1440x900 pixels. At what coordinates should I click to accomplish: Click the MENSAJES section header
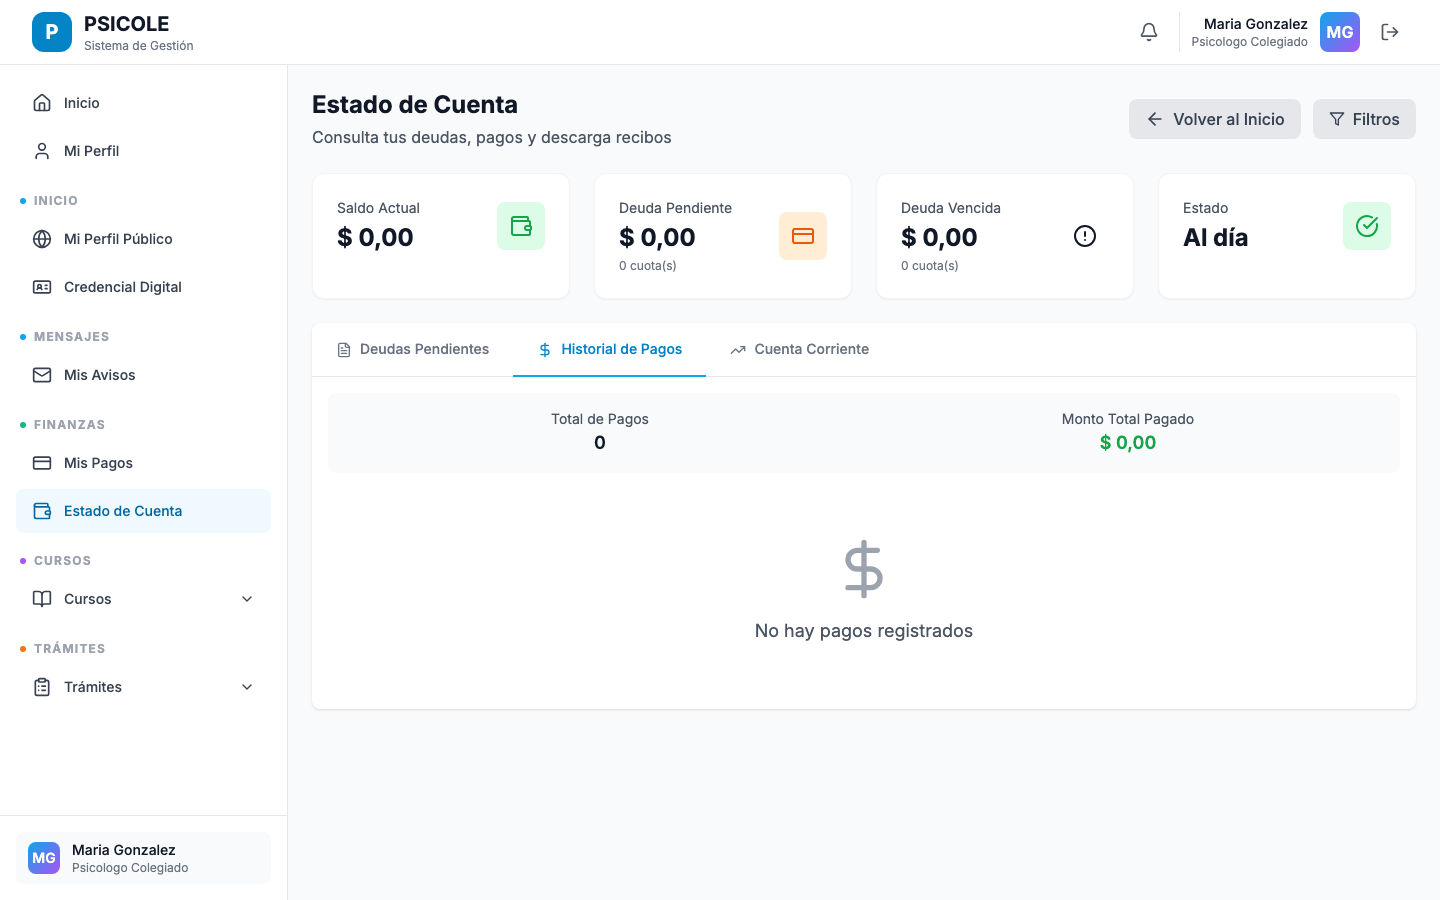71,337
